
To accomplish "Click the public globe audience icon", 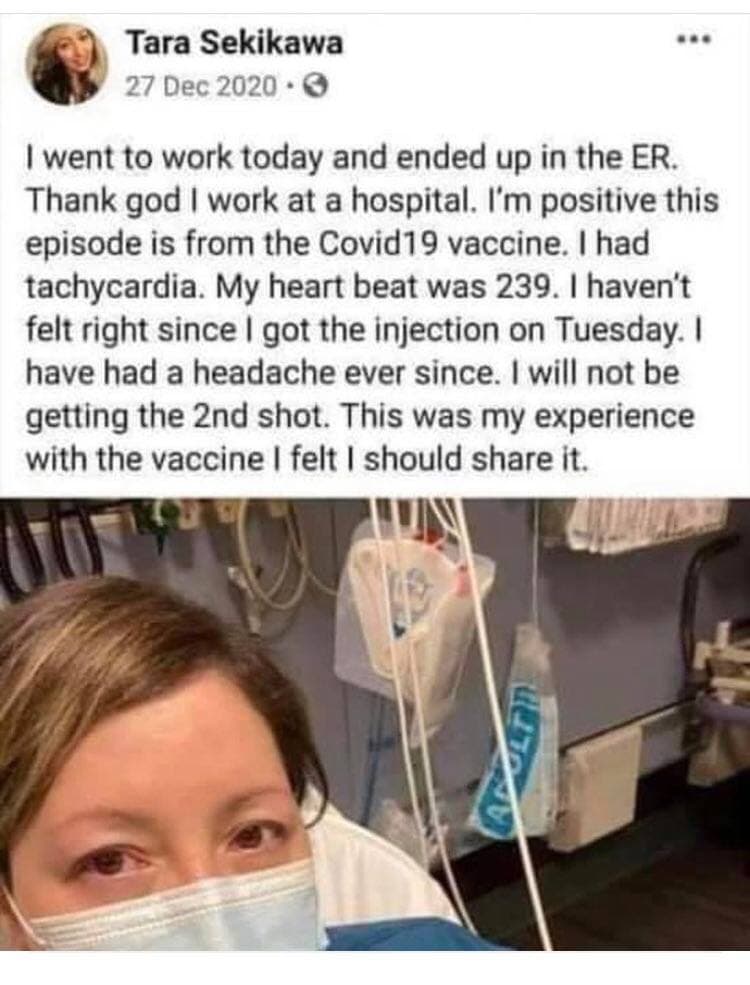I will point(314,86).
